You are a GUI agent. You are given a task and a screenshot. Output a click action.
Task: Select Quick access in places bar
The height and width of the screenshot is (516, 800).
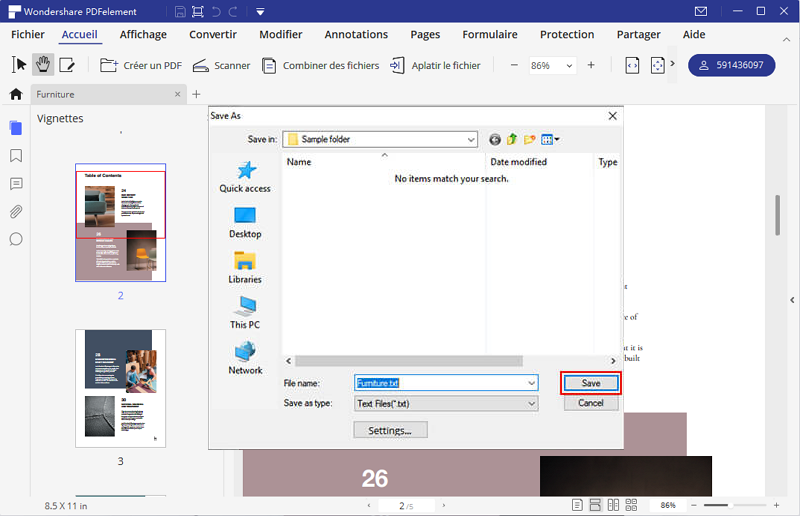pos(245,177)
